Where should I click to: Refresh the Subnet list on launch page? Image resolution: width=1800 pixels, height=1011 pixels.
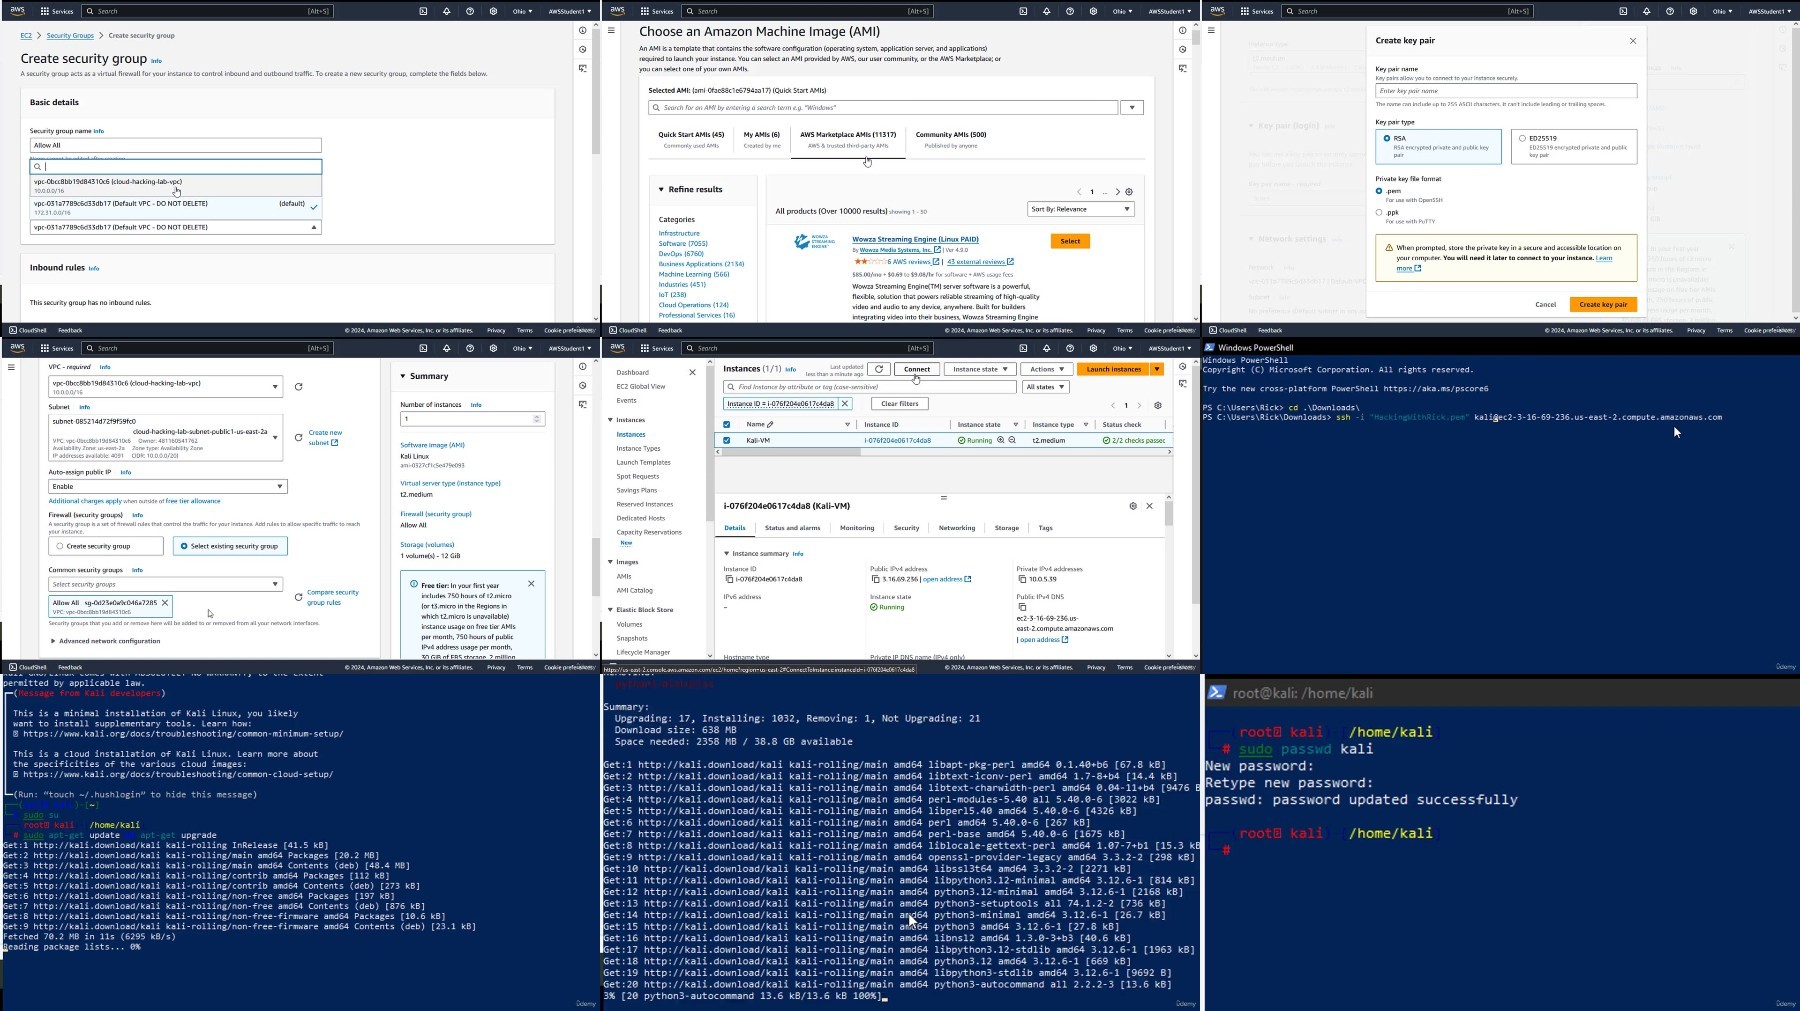tap(298, 437)
